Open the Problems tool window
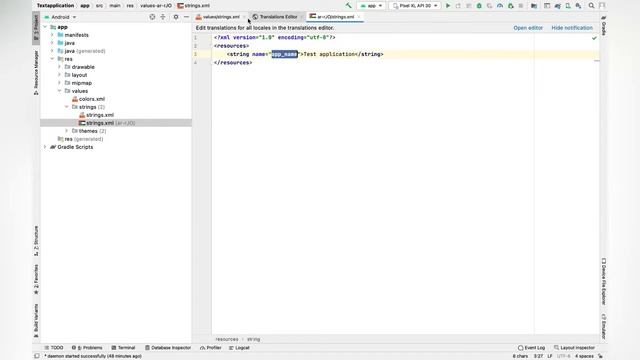Screen dimensions: 640x360 (x=87, y=348)
